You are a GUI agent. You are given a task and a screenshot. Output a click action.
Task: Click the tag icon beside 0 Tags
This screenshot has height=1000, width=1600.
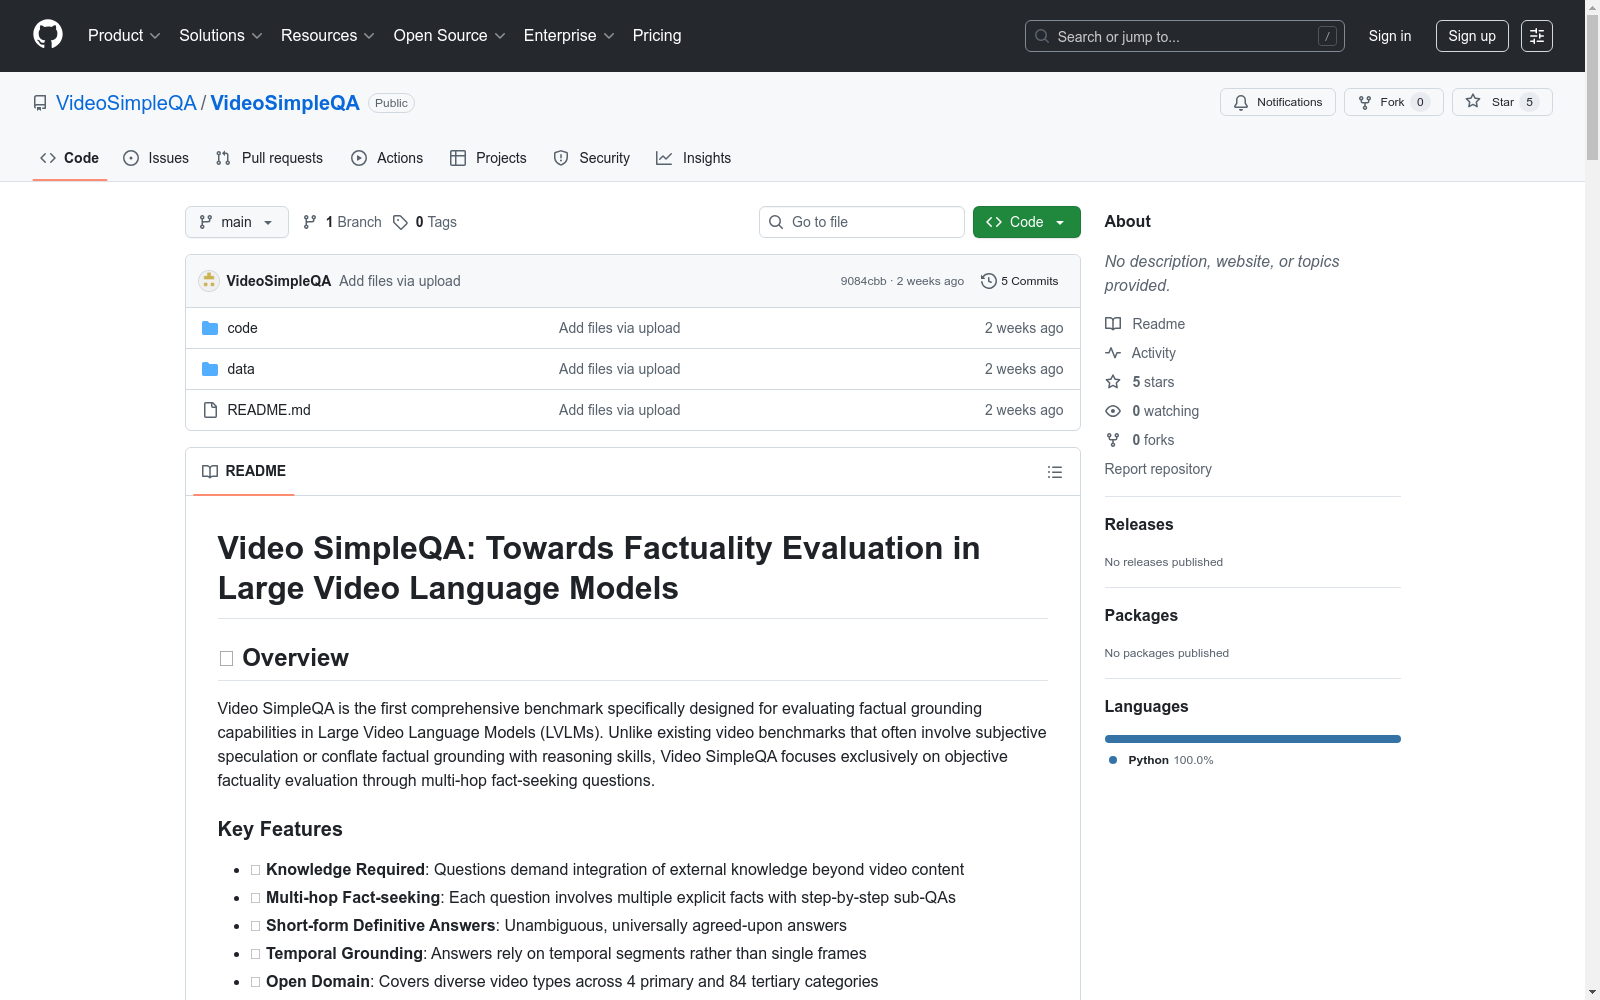400,222
